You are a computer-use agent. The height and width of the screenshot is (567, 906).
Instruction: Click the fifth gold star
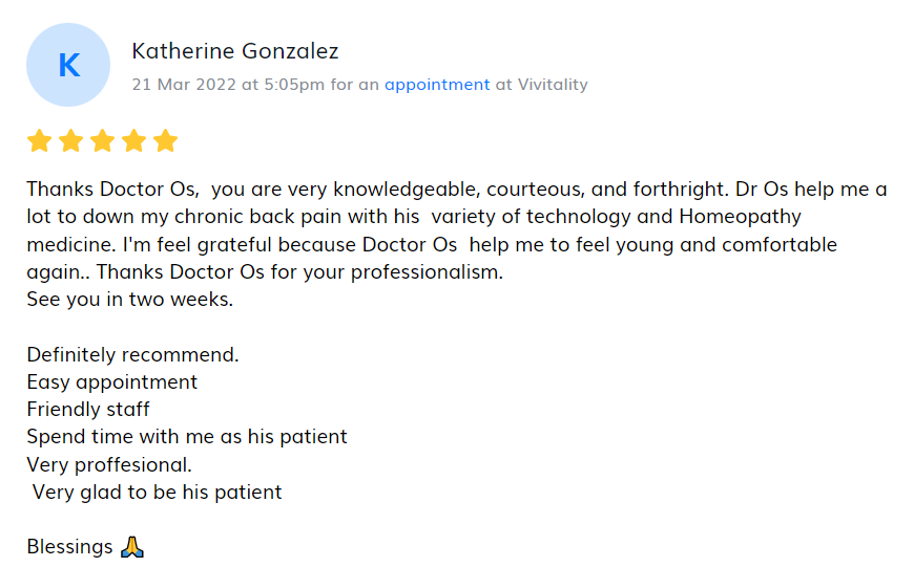click(x=166, y=140)
